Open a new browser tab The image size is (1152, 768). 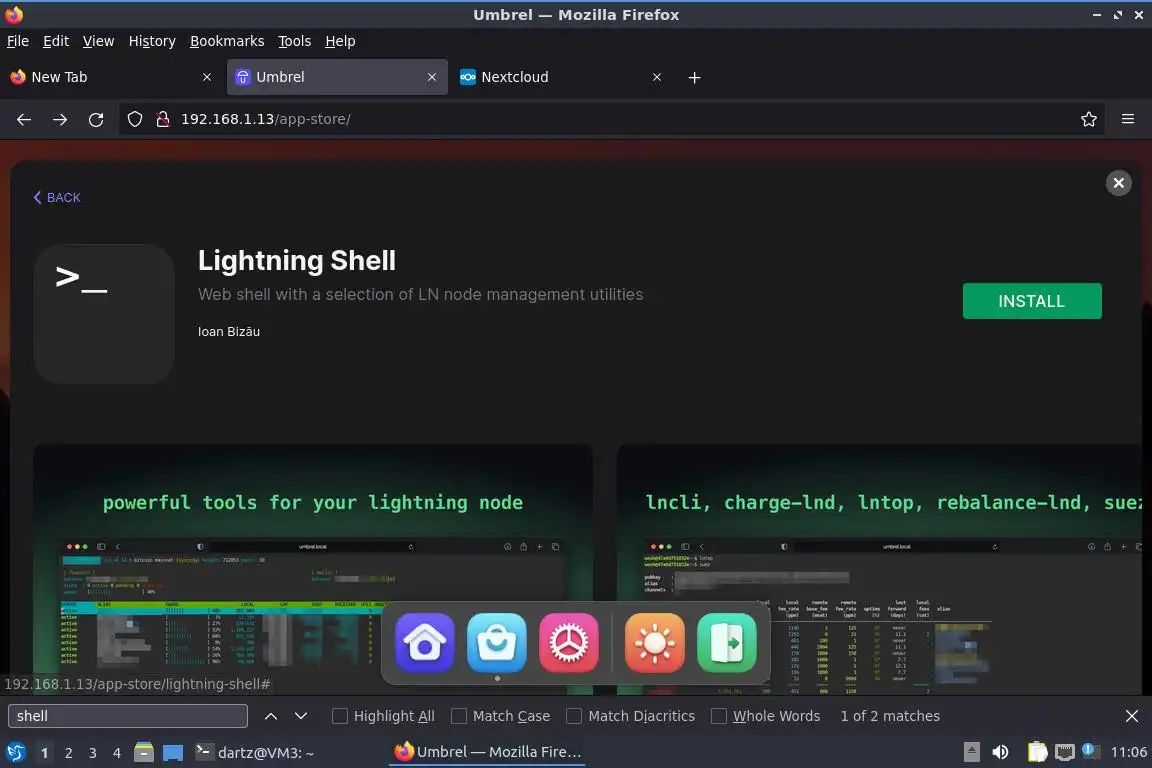click(x=694, y=77)
